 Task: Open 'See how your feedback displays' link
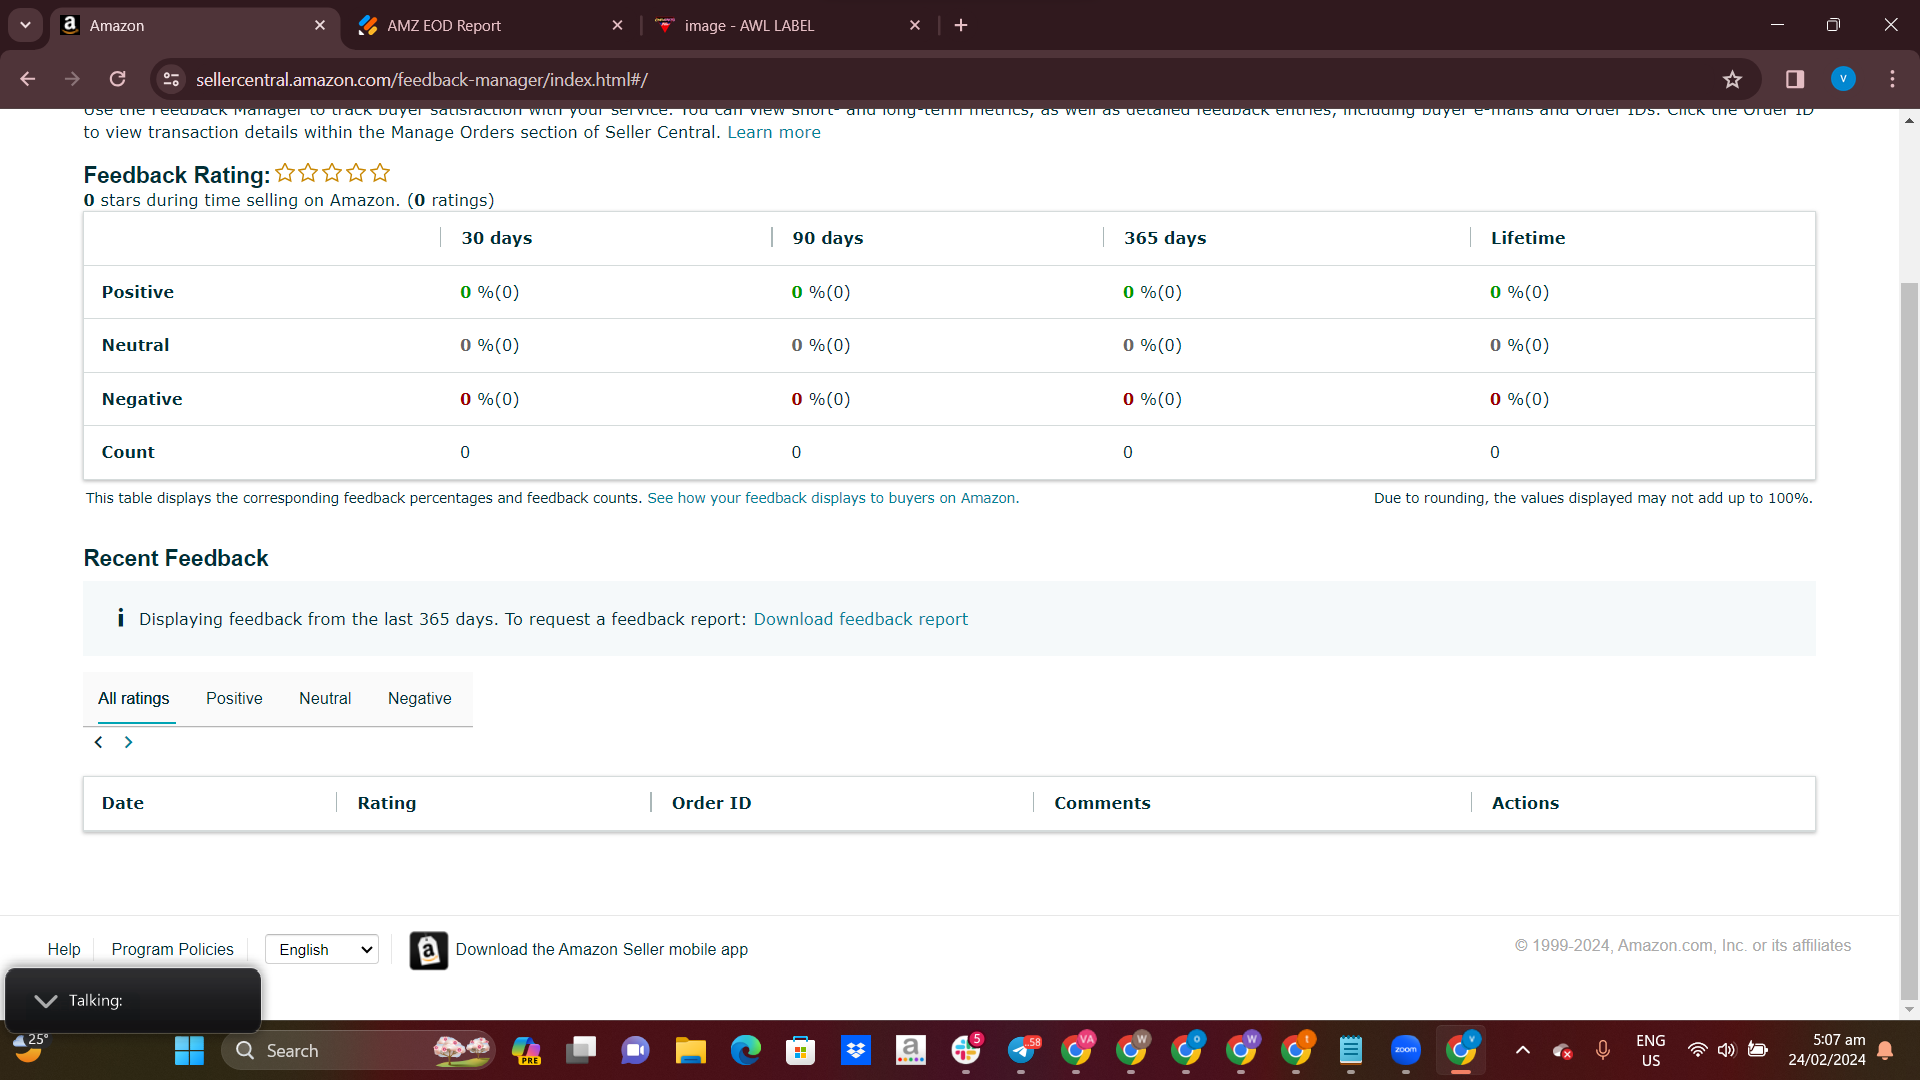[x=833, y=498]
